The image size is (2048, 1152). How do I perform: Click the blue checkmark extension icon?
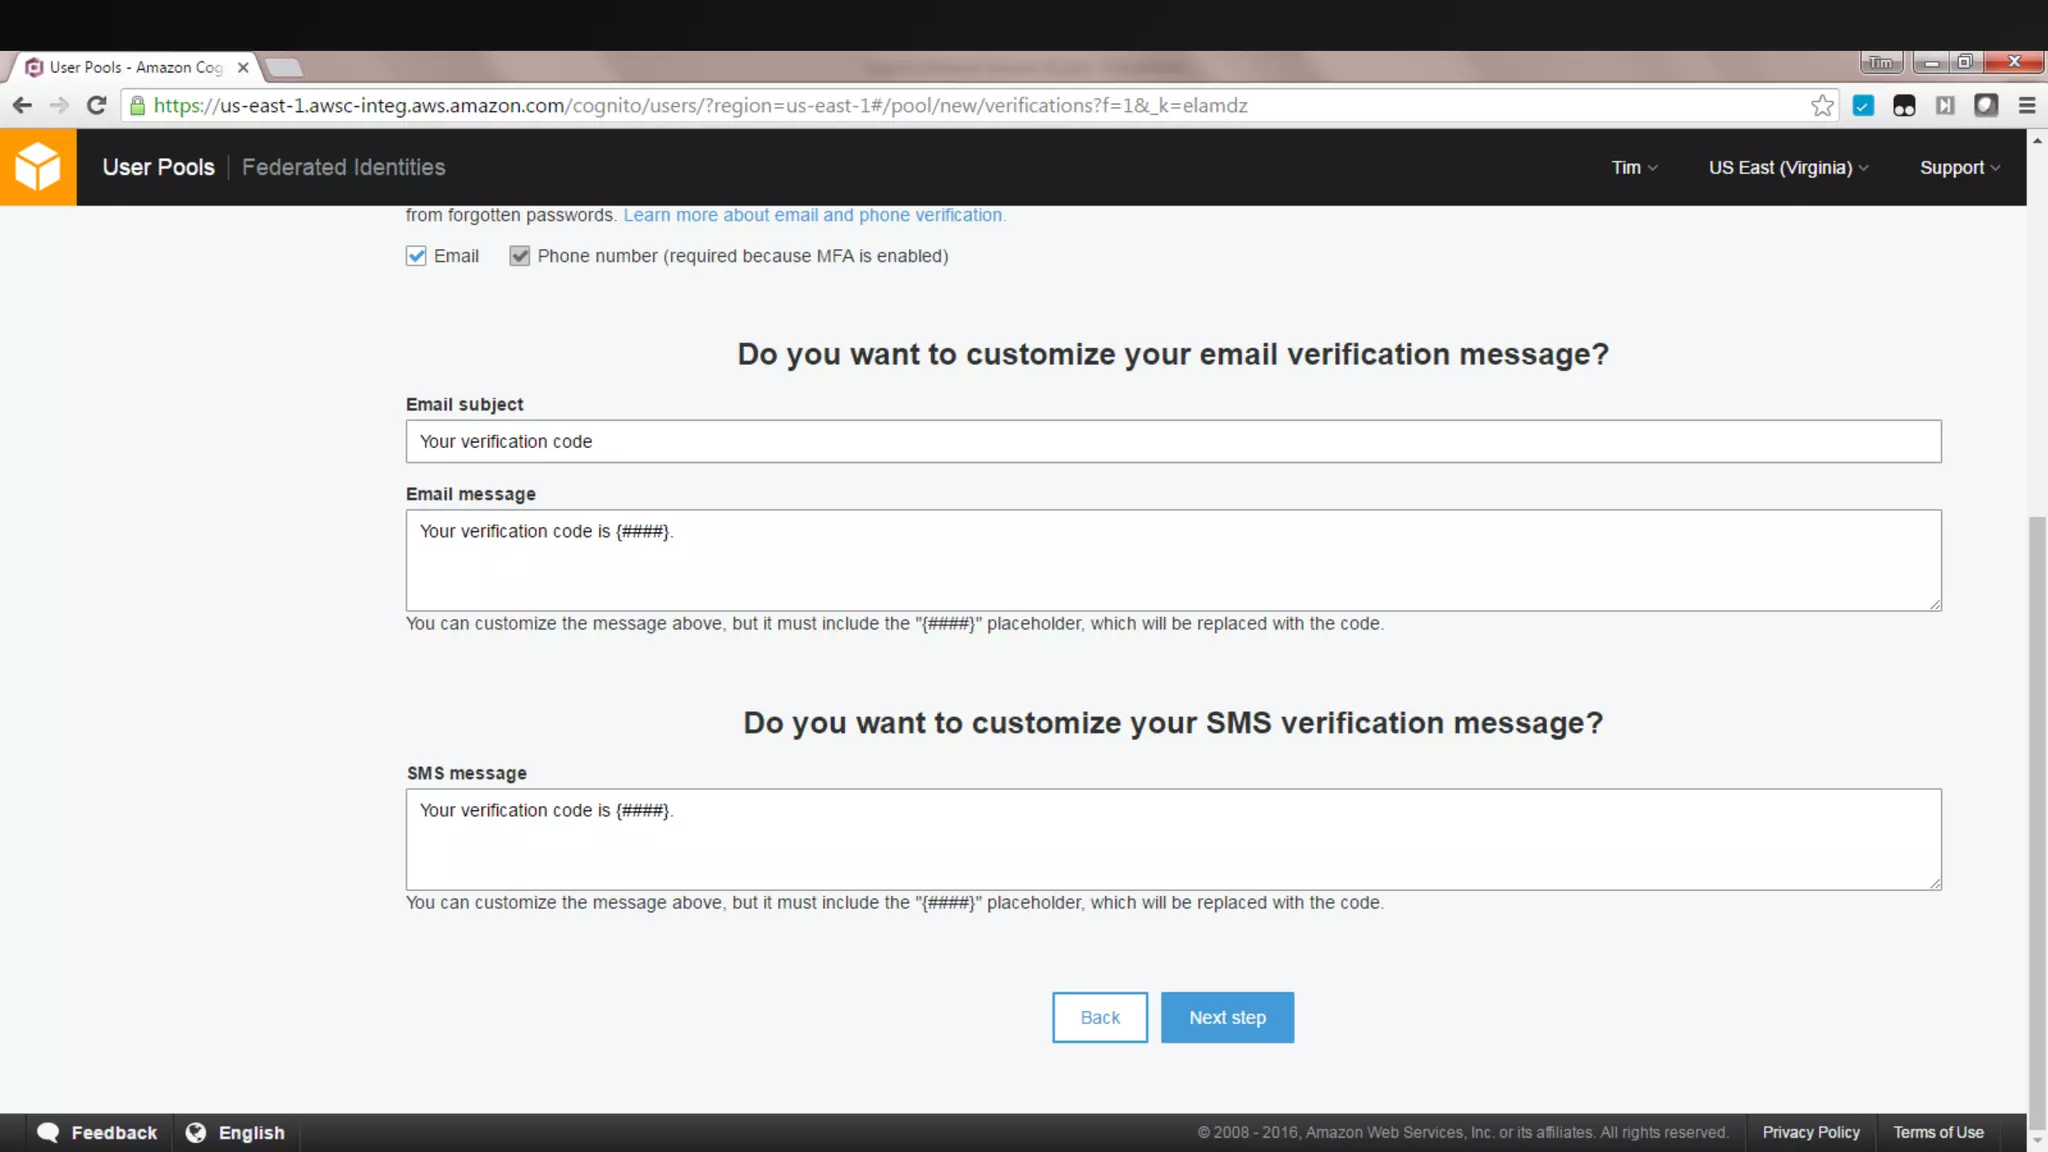tap(1863, 105)
